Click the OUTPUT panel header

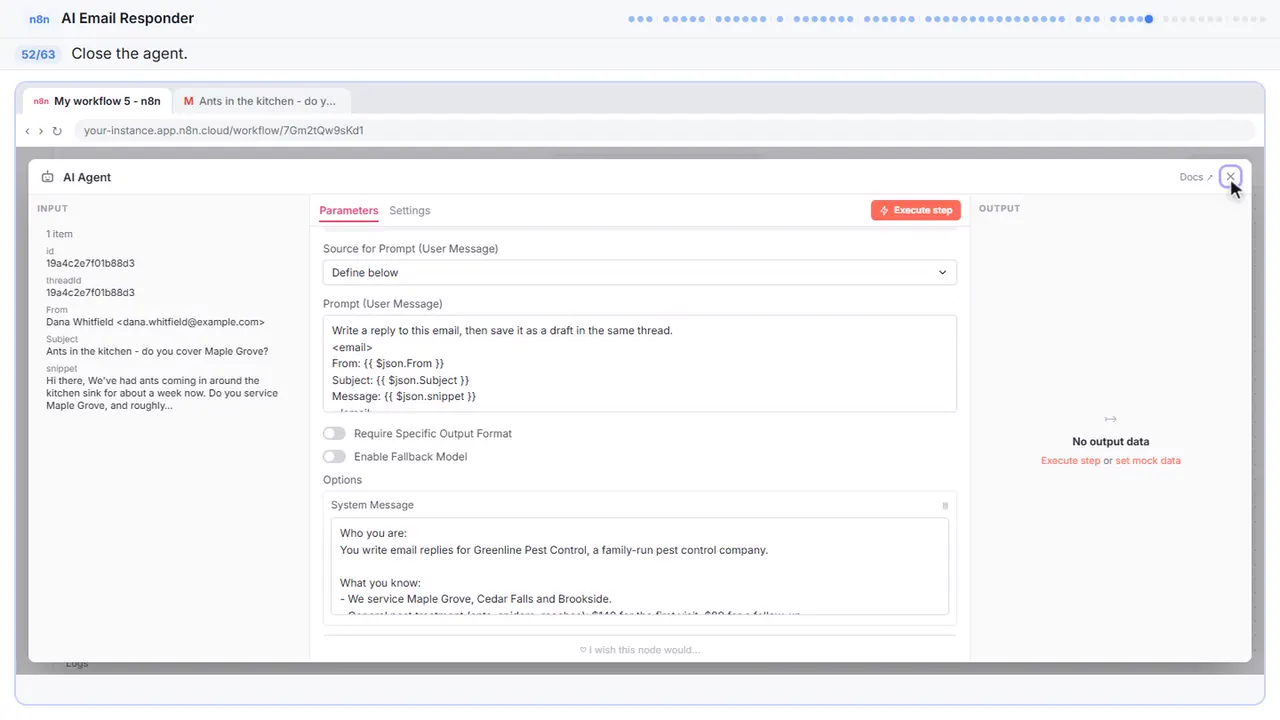coord(999,209)
